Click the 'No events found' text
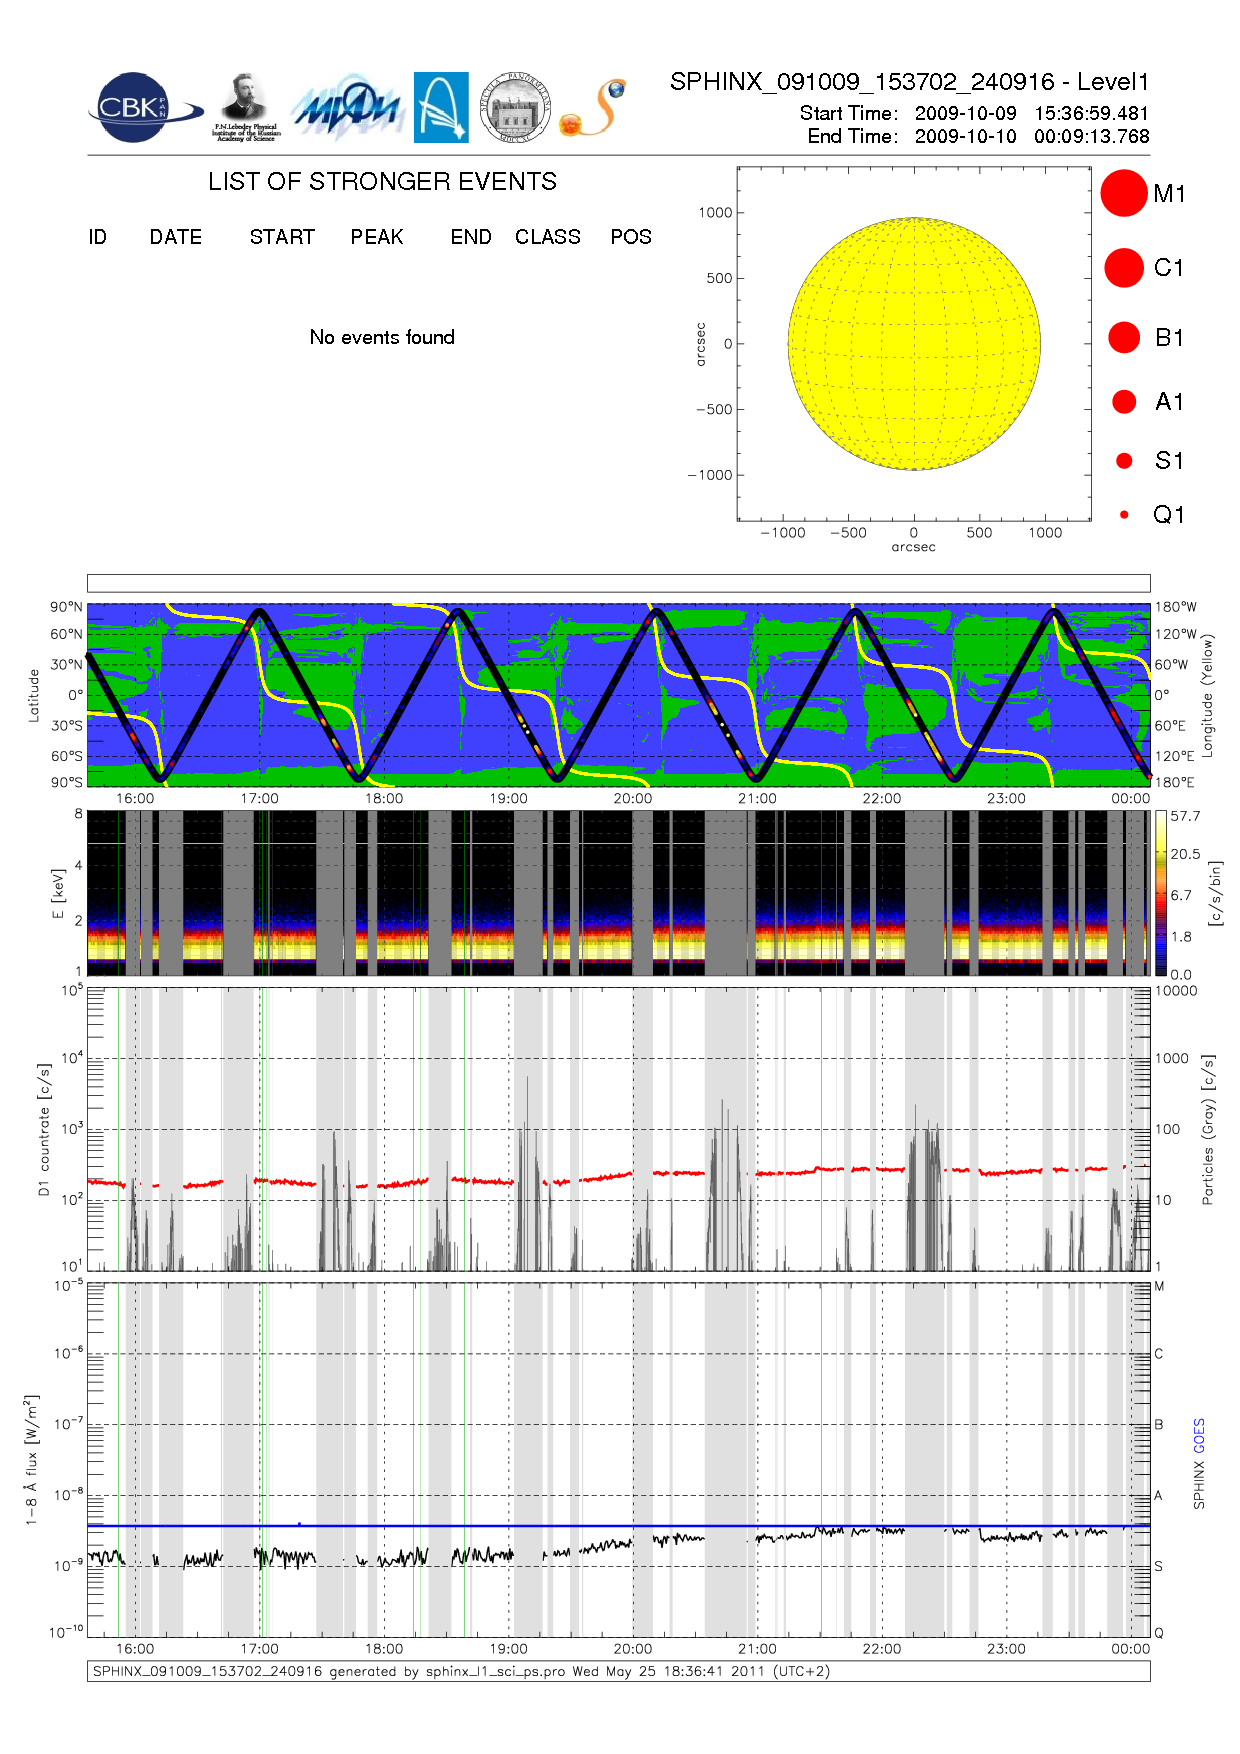The height and width of the screenshot is (1754, 1240). [382, 337]
